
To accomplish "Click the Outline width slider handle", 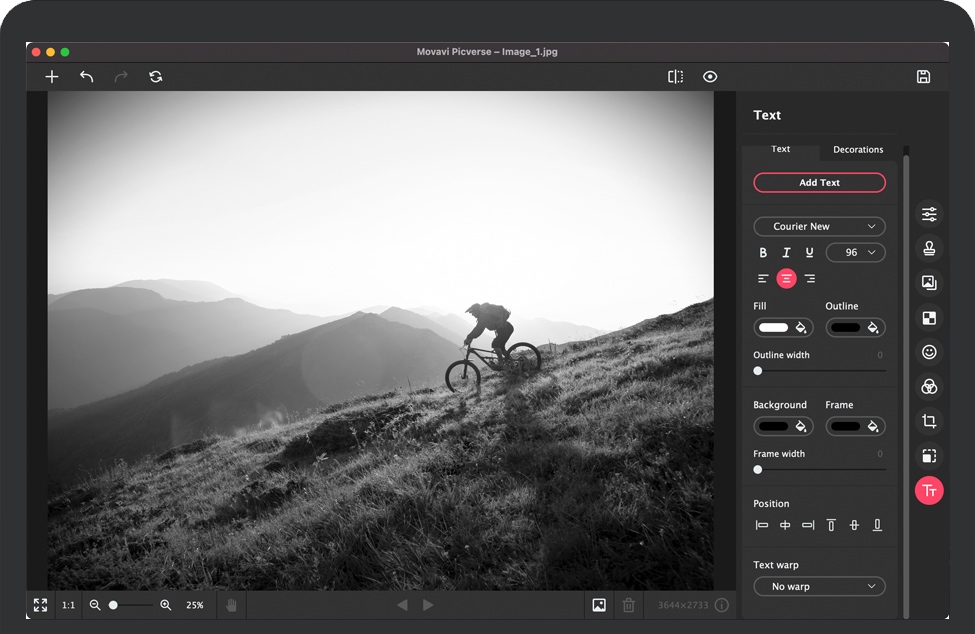I will [758, 371].
